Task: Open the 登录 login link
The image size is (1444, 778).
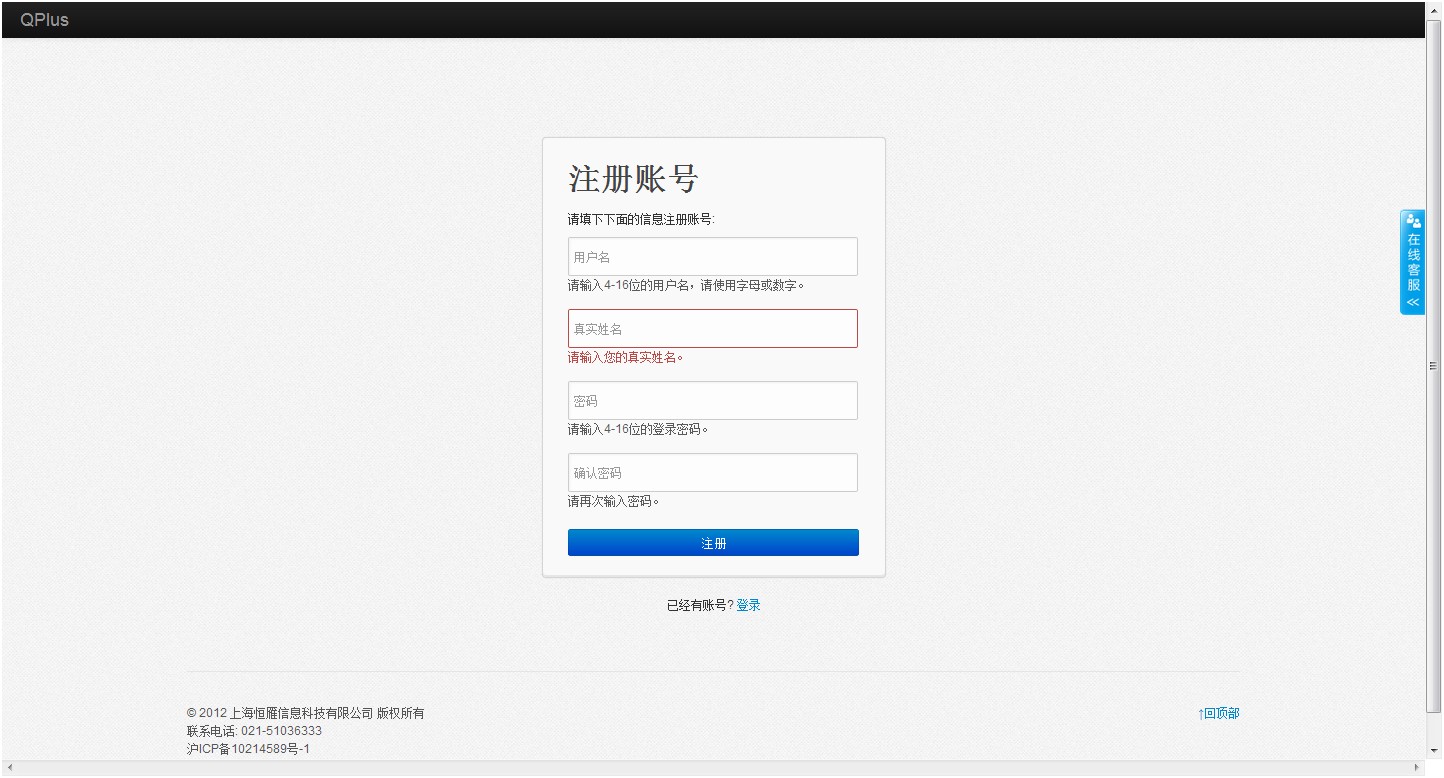Action: (748, 605)
